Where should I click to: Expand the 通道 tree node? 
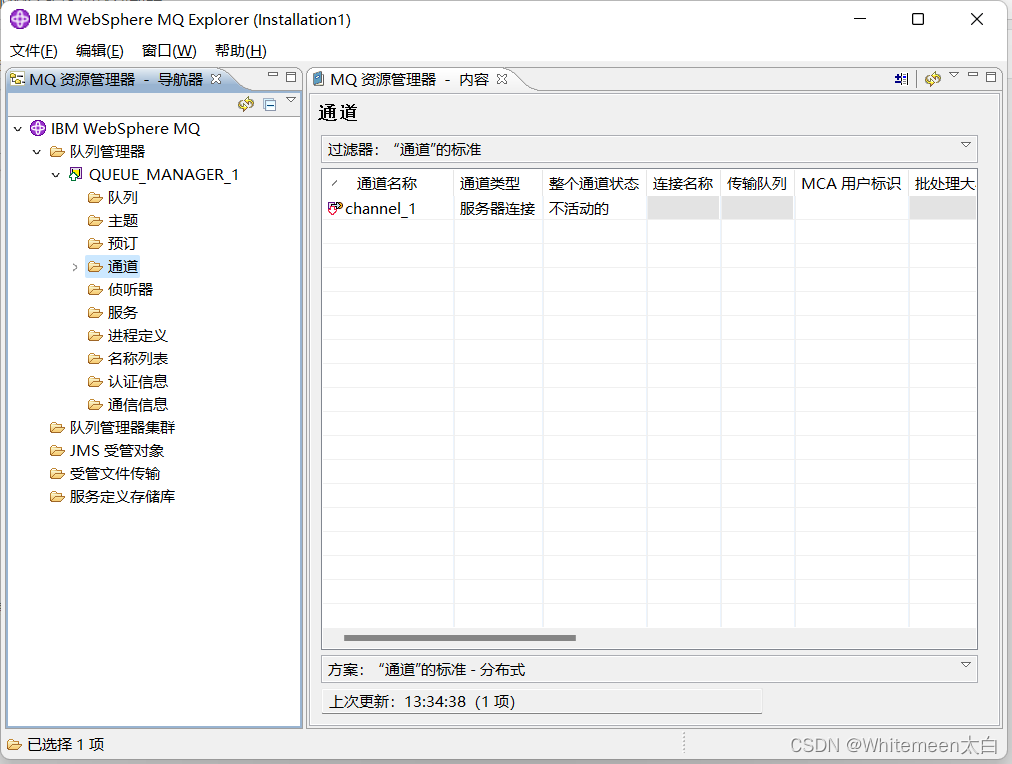coord(75,267)
